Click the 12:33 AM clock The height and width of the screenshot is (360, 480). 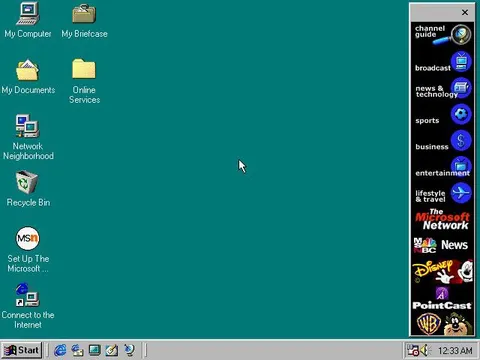tap(455, 351)
